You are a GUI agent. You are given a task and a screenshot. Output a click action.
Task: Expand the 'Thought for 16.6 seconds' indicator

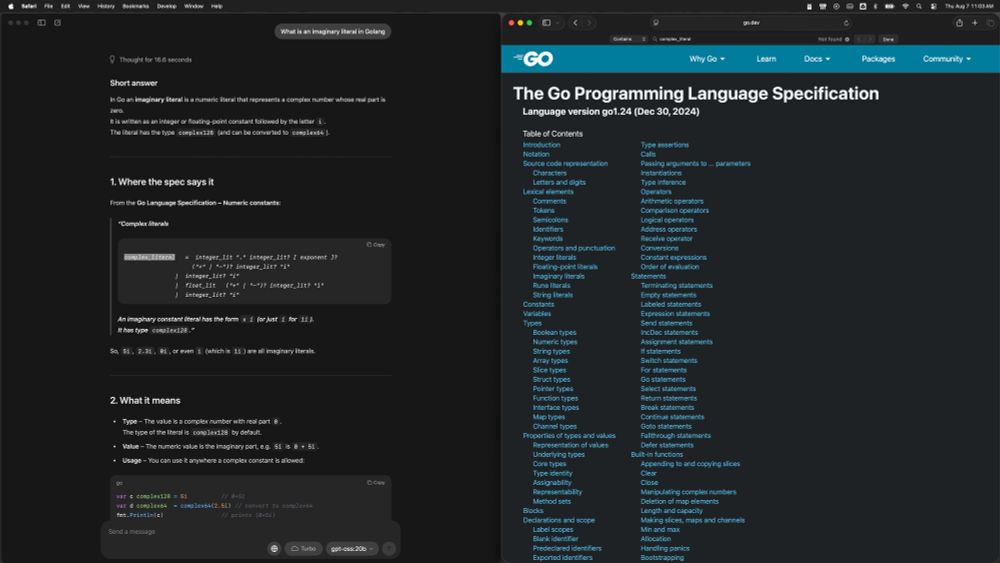pyautogui.click(x=151, y=59)
